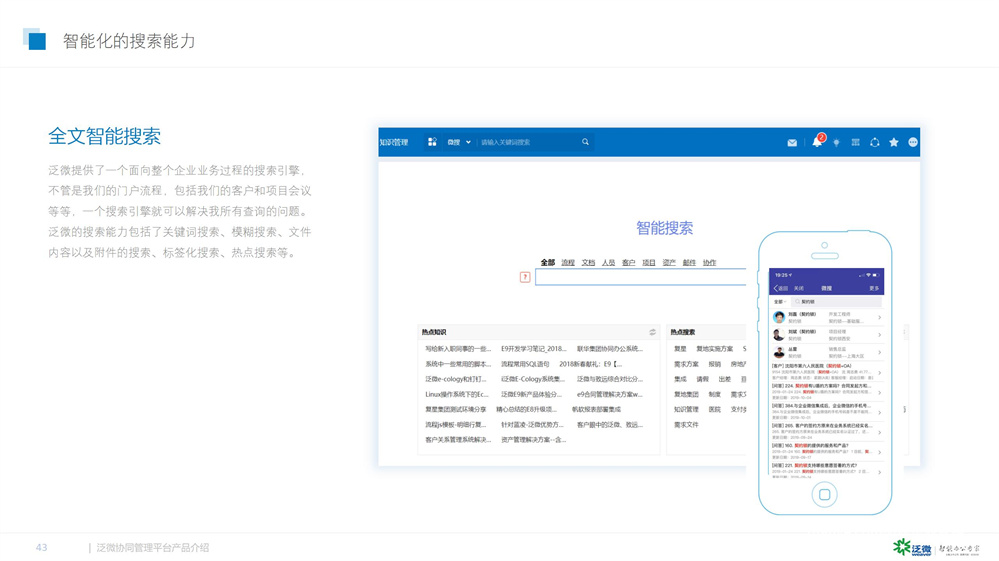Screen dimensions: 999x561
Task: Open hot knowledge item e9合同管理解决方案w...
Action: pyautogui.click(x=610, y=394)
